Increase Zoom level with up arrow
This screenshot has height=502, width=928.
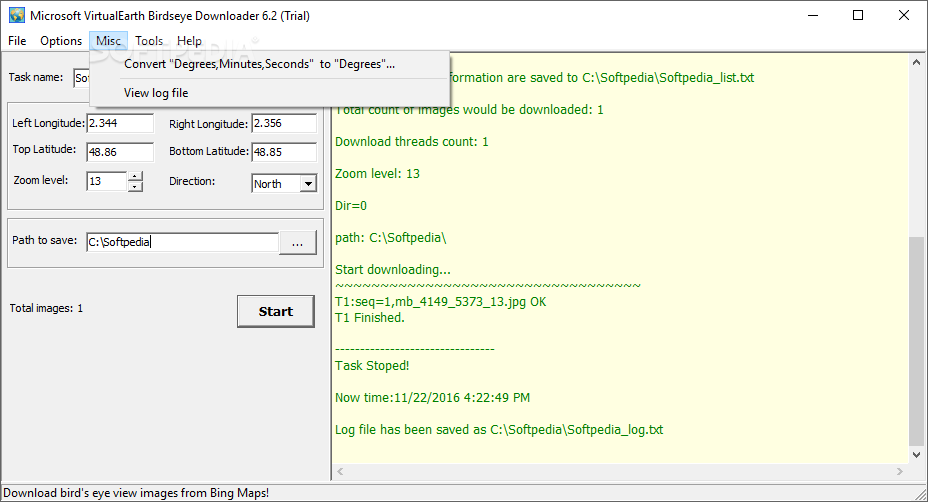pyautogui.click(x=136, y=176)
